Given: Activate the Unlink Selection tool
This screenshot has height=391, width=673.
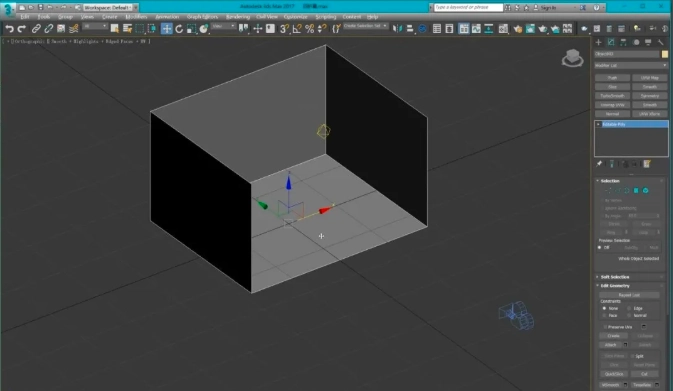Looking at the screenshot, I should [49, 29].
